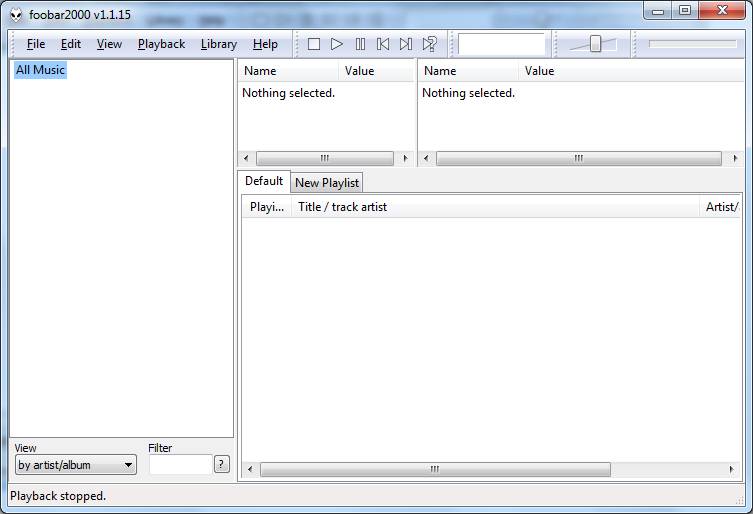
Task: Click left arrow of left properties panel scrollbar
Action: 246,158
